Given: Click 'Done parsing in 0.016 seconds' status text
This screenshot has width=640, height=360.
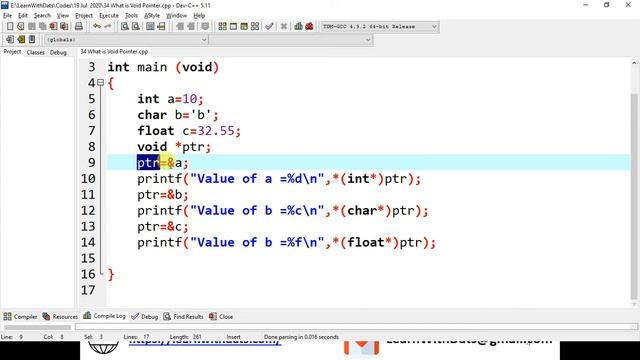Looking at the screenshot, I should (x=301, y=337).
